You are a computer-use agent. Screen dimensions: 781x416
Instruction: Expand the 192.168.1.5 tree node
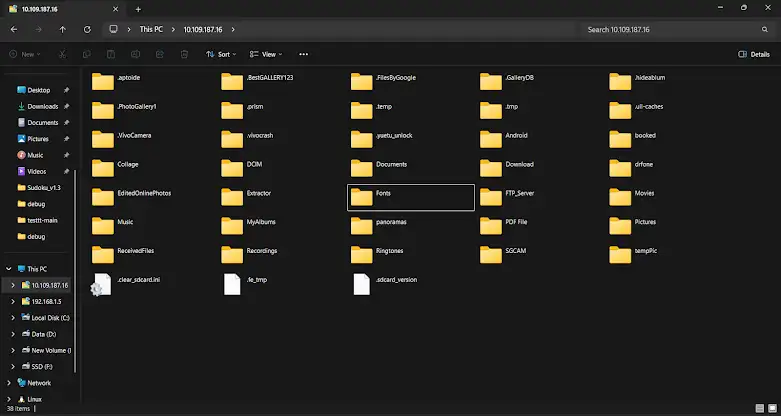(x=13, y=301)
